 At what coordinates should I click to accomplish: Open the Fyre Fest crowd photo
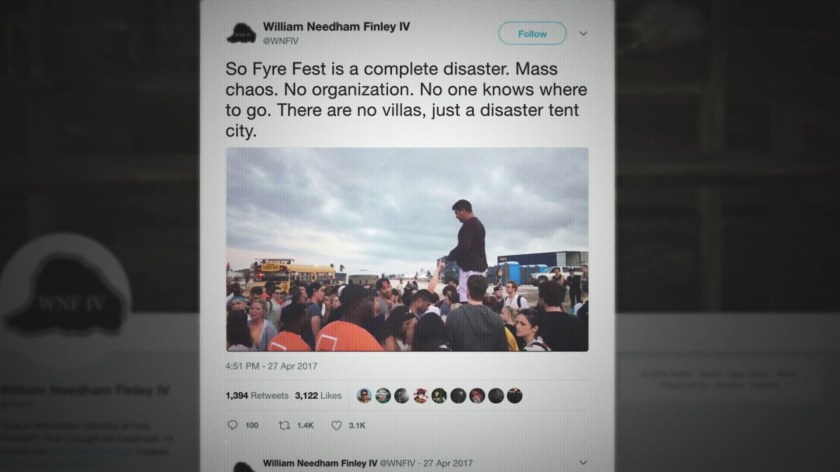[x=407, y=250]
